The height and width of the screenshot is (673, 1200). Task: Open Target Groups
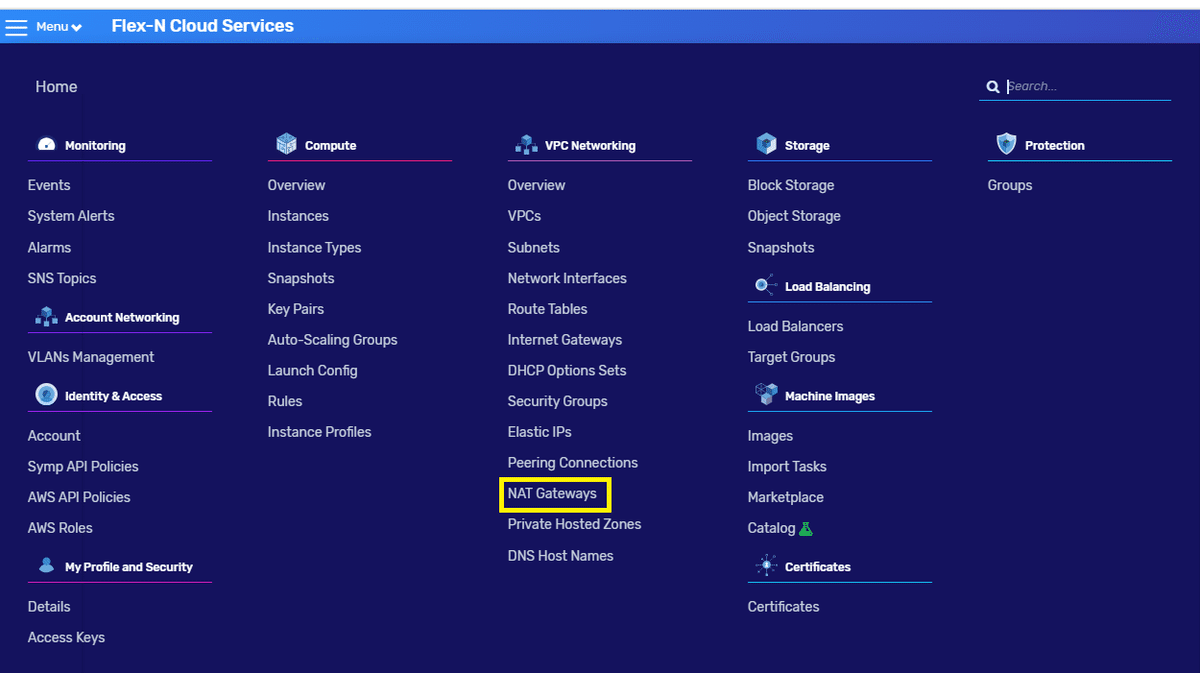(x=791, y=357)
